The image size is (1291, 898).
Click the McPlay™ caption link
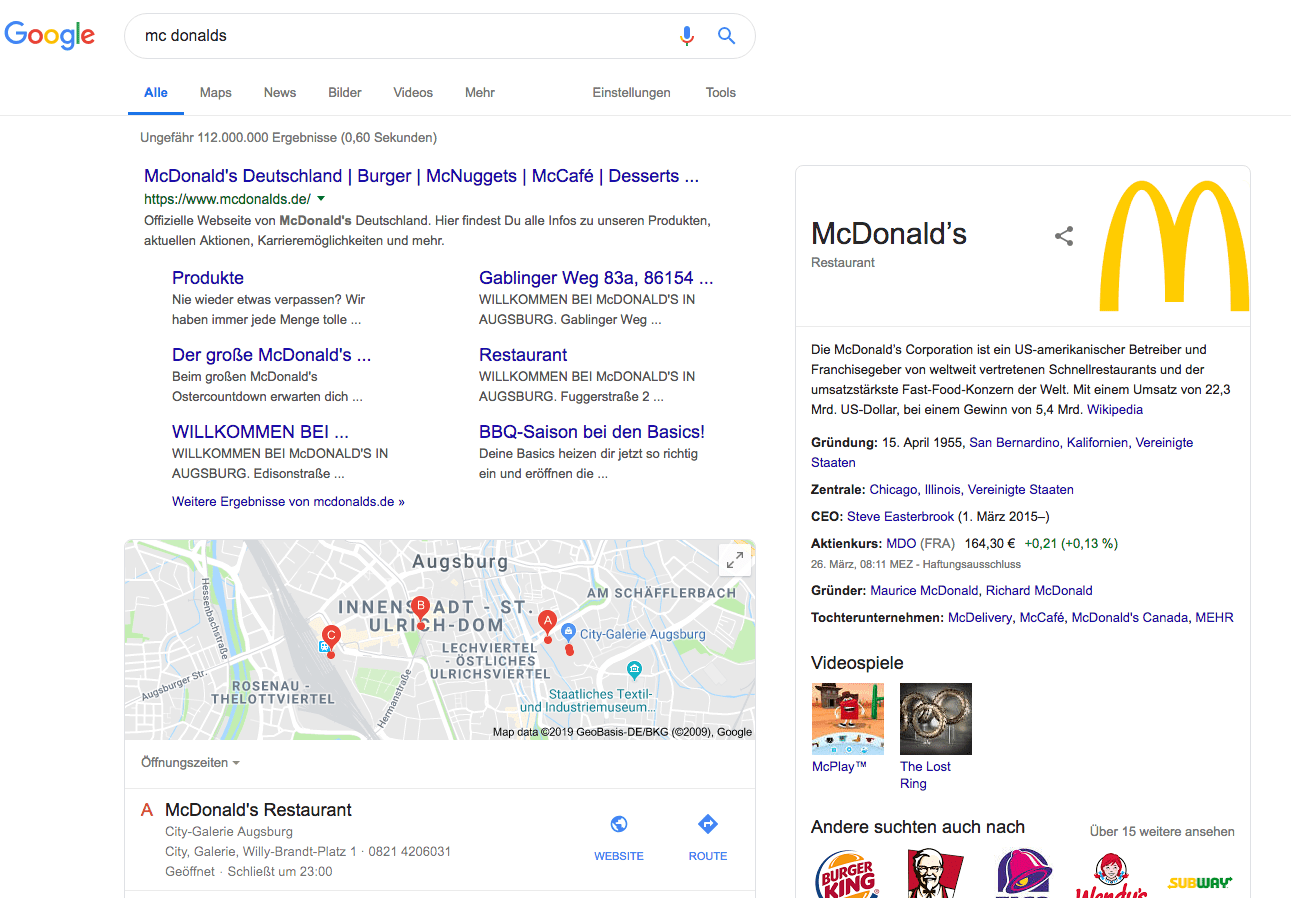[839, 767]
